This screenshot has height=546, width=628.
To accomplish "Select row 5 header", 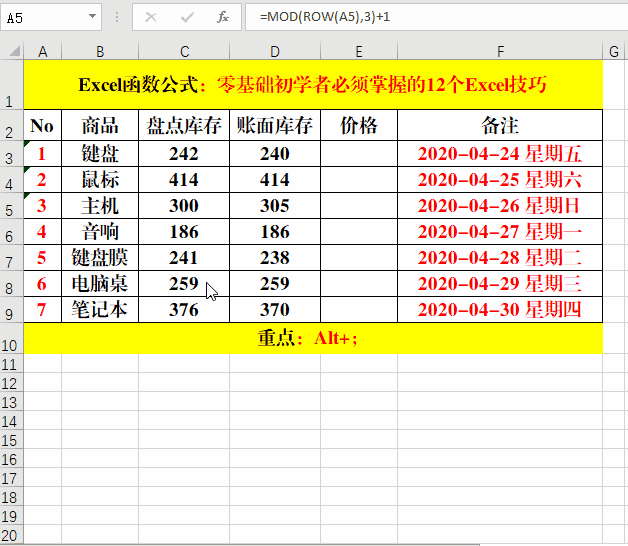I will pos(11,206).
